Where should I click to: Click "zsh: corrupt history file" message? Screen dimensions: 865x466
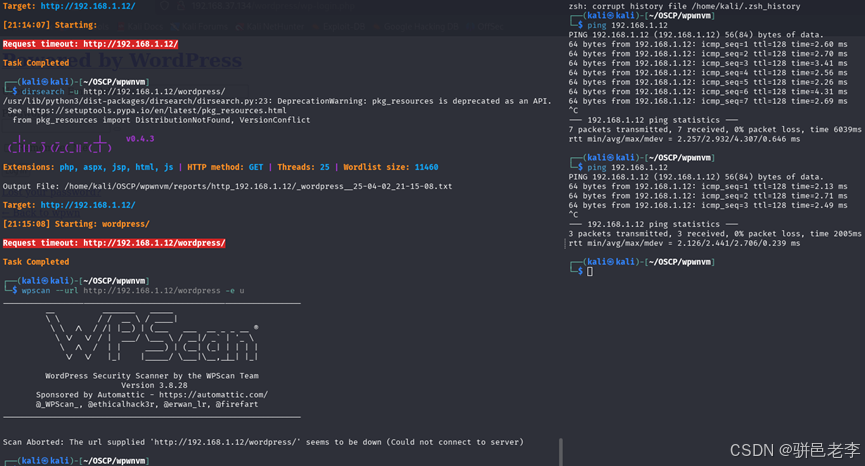tap(684, 6)
